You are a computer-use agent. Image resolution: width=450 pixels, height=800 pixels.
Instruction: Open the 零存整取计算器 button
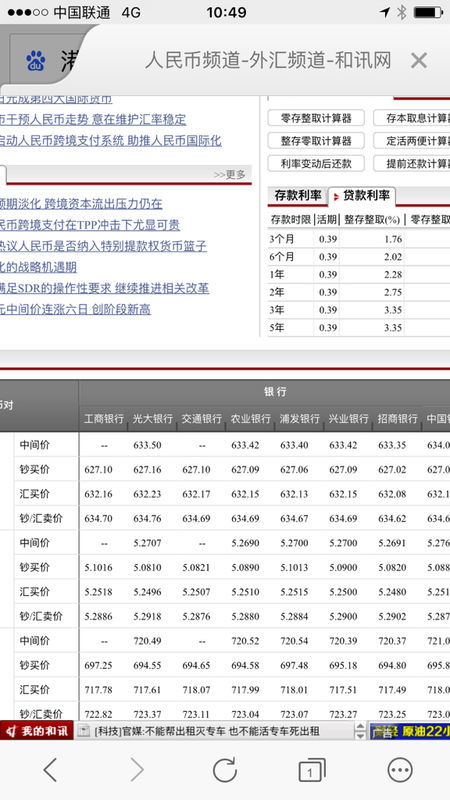point(316,118)
